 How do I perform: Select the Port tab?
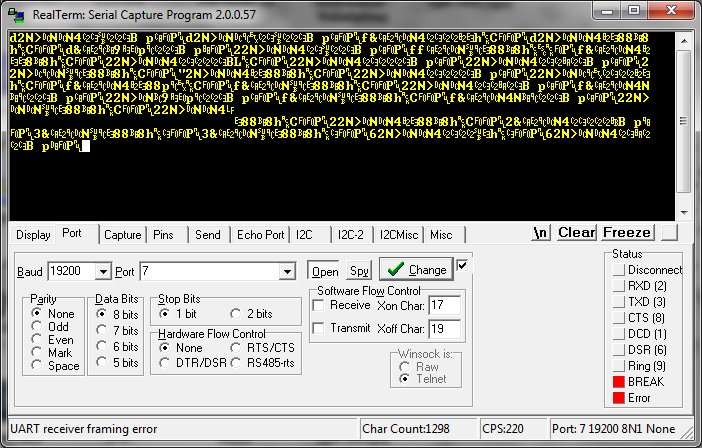[72, 234]
